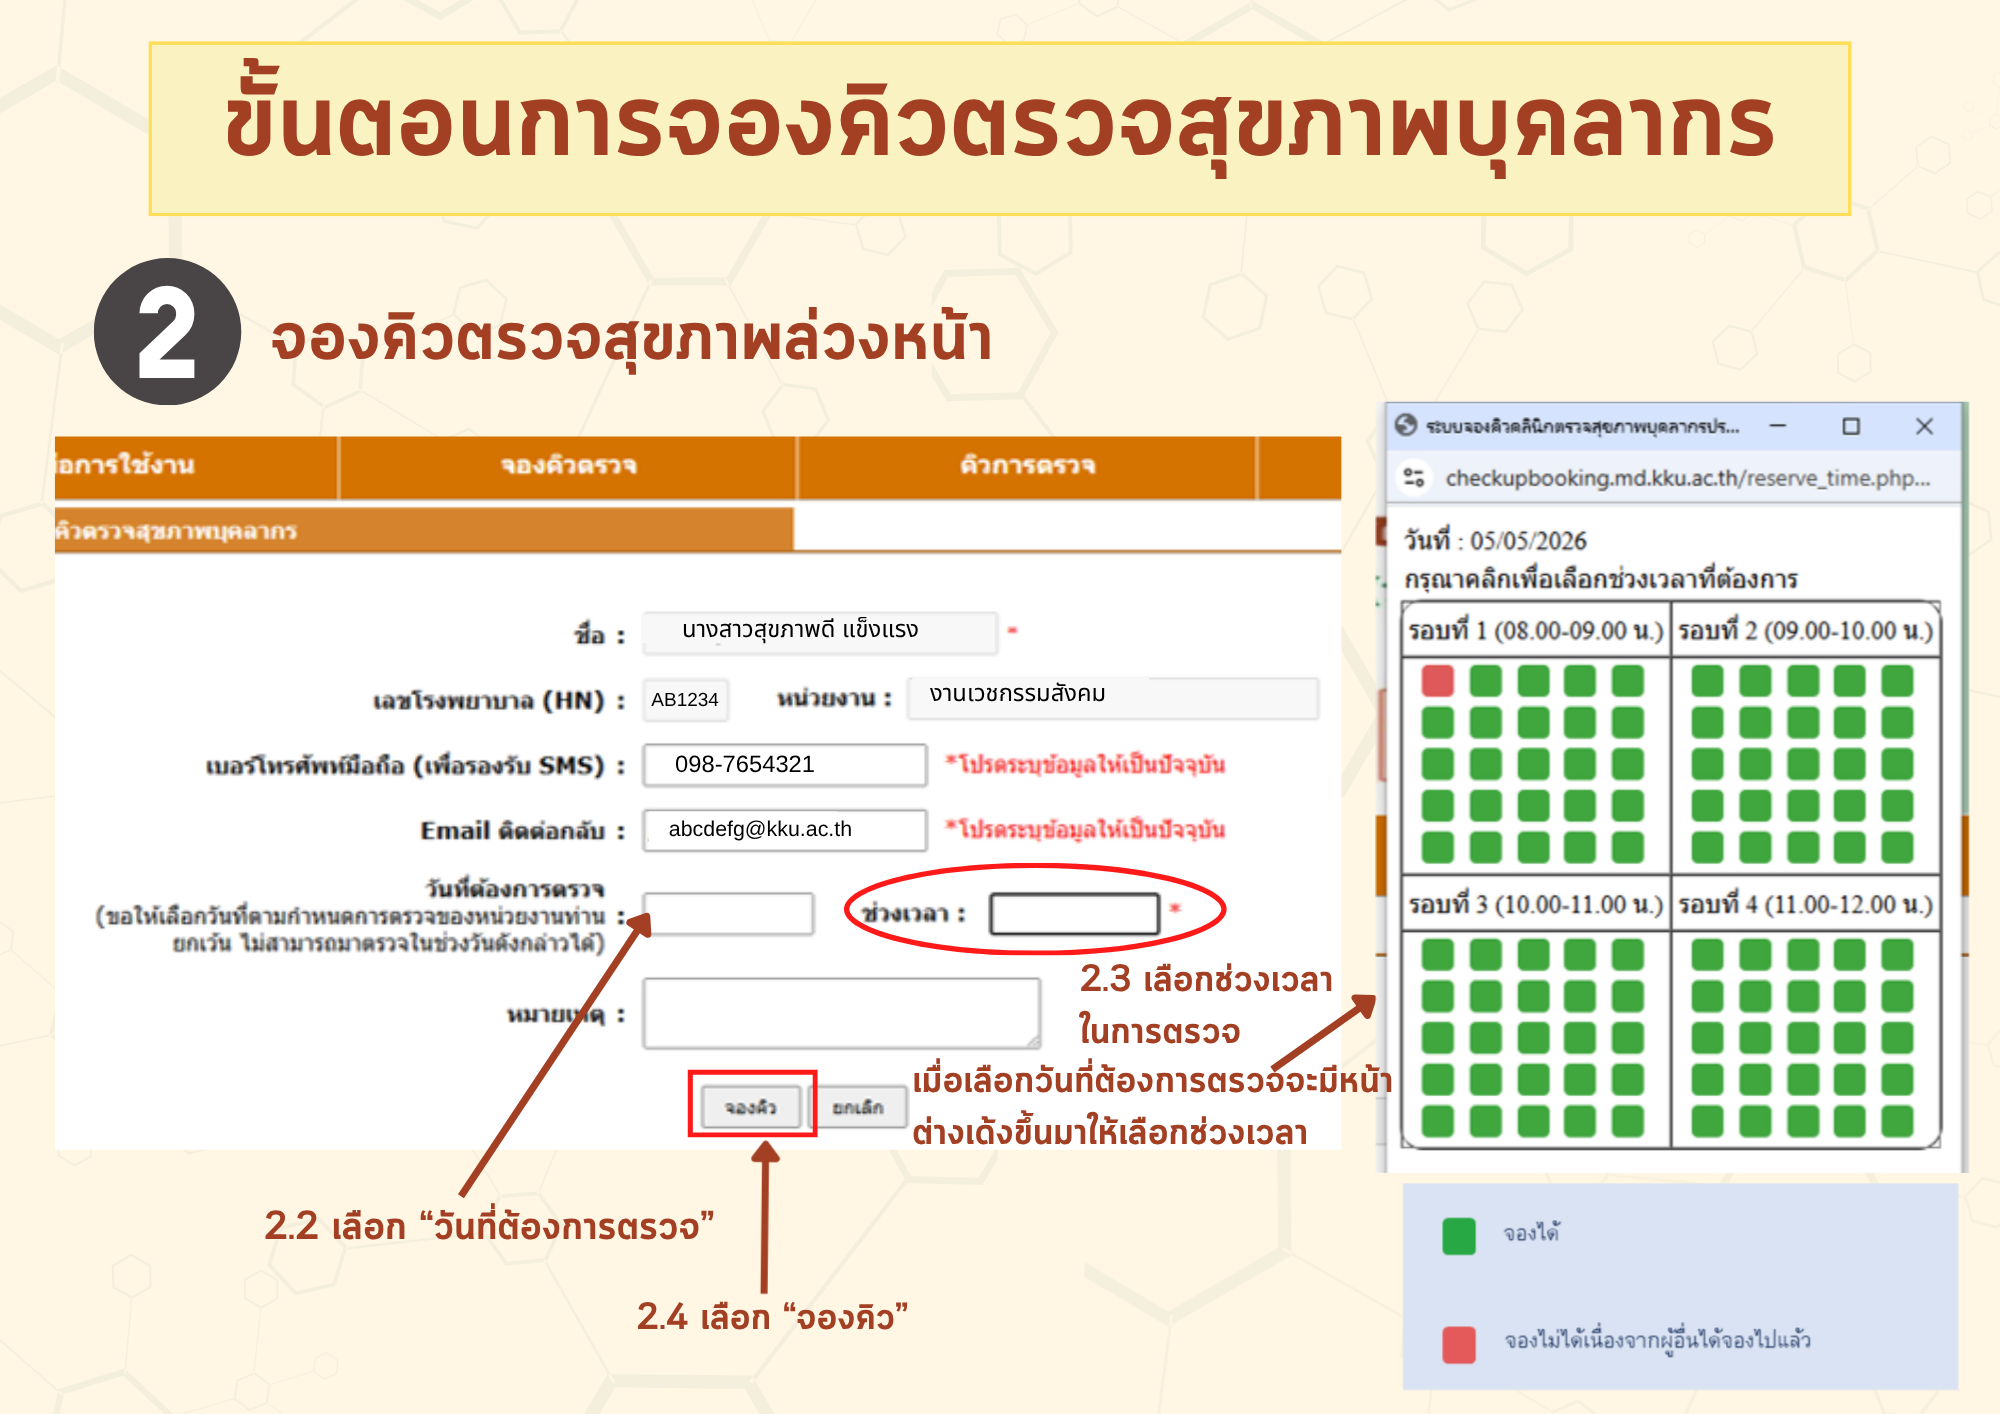Select first green slot in round 3

click(x=1437, y=955)
